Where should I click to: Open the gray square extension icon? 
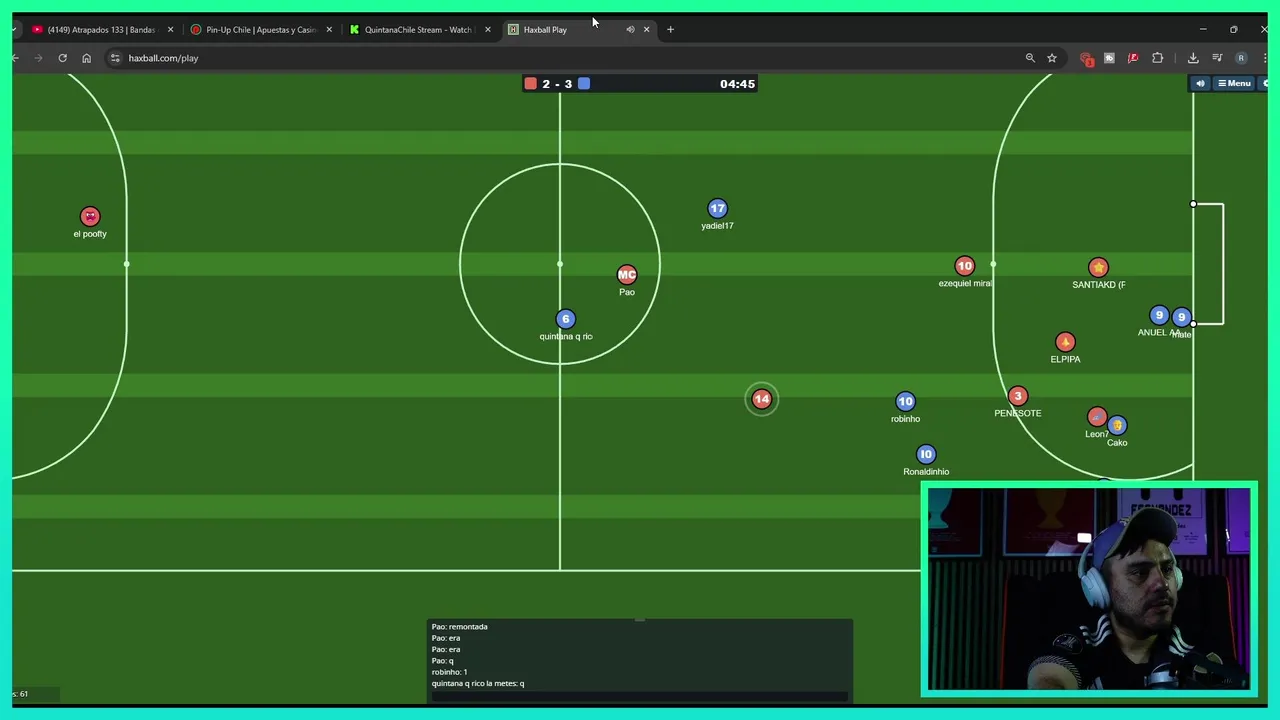[1109, 58]
